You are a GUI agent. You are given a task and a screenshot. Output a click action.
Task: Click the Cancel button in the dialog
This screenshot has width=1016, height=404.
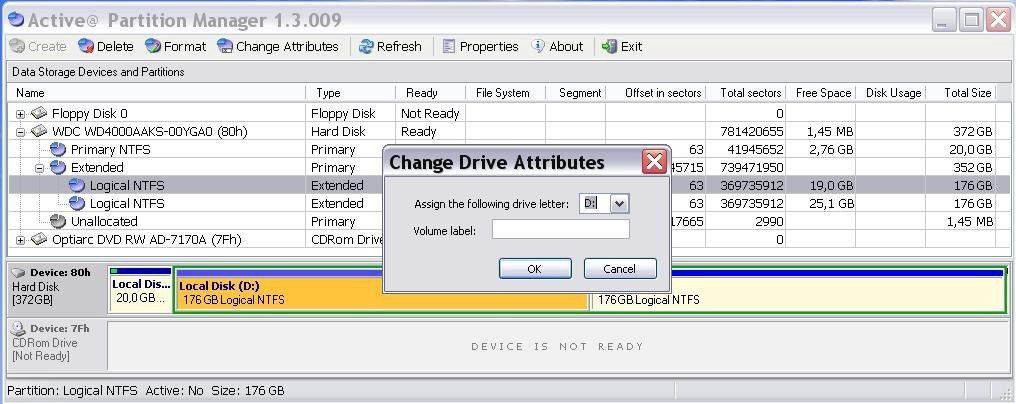click(620, 268)
